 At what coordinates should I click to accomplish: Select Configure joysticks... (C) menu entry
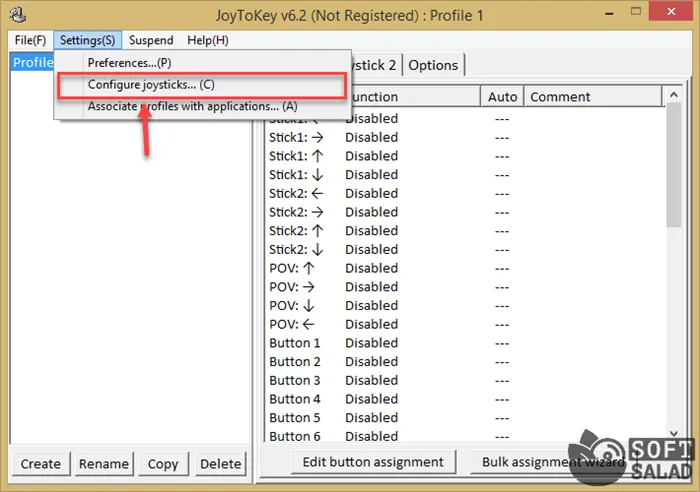pos(202,85)
